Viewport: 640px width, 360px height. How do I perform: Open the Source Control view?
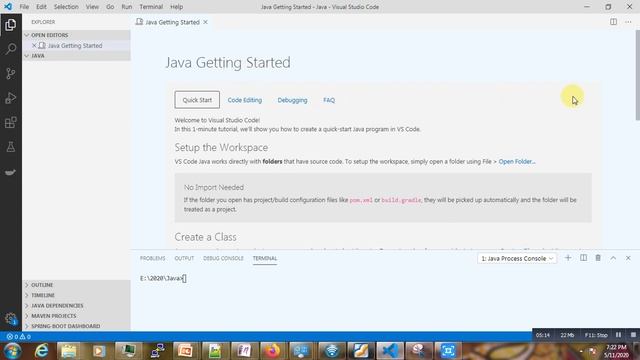(11, 73)
